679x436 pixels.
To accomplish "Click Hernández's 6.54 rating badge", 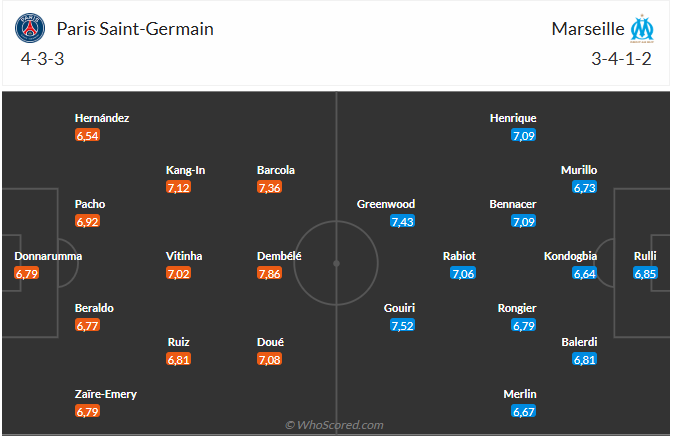I will click(x=88, y=135).
